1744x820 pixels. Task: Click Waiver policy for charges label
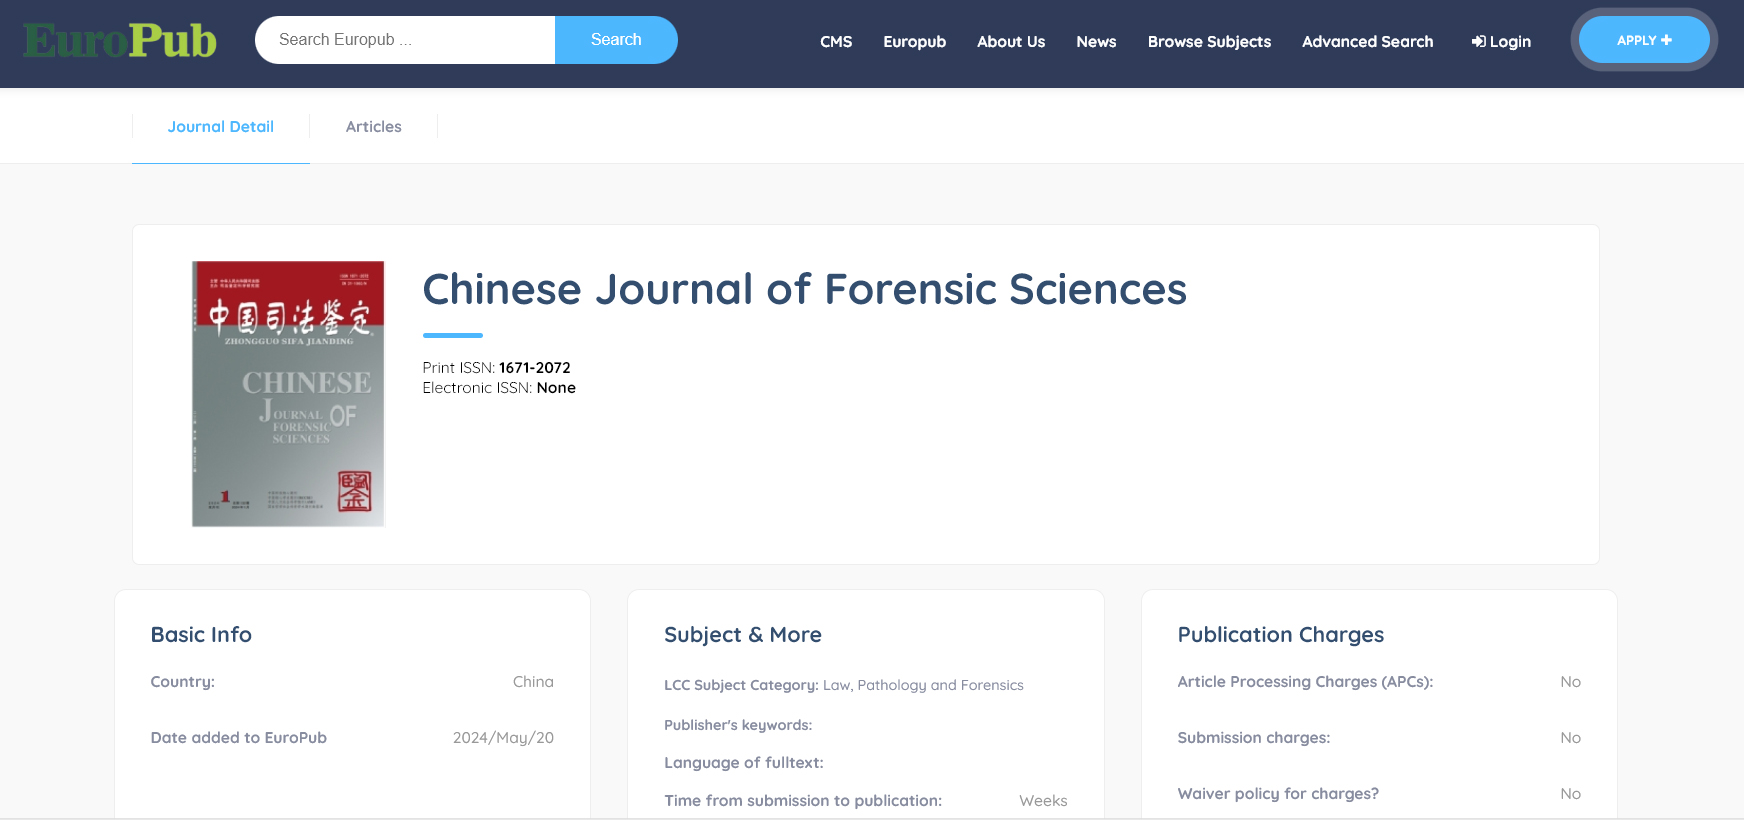click(1278, 794)
